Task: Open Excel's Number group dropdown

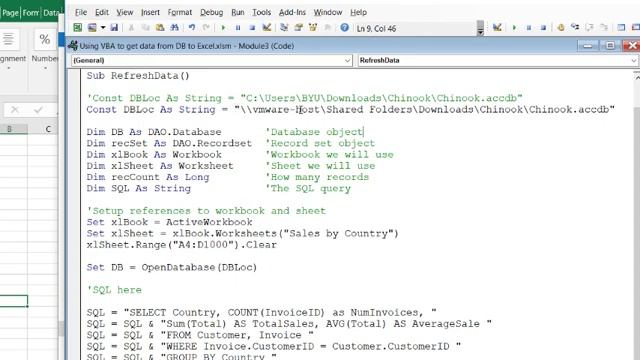Action: pyautogui.click(x=45, y=67)
